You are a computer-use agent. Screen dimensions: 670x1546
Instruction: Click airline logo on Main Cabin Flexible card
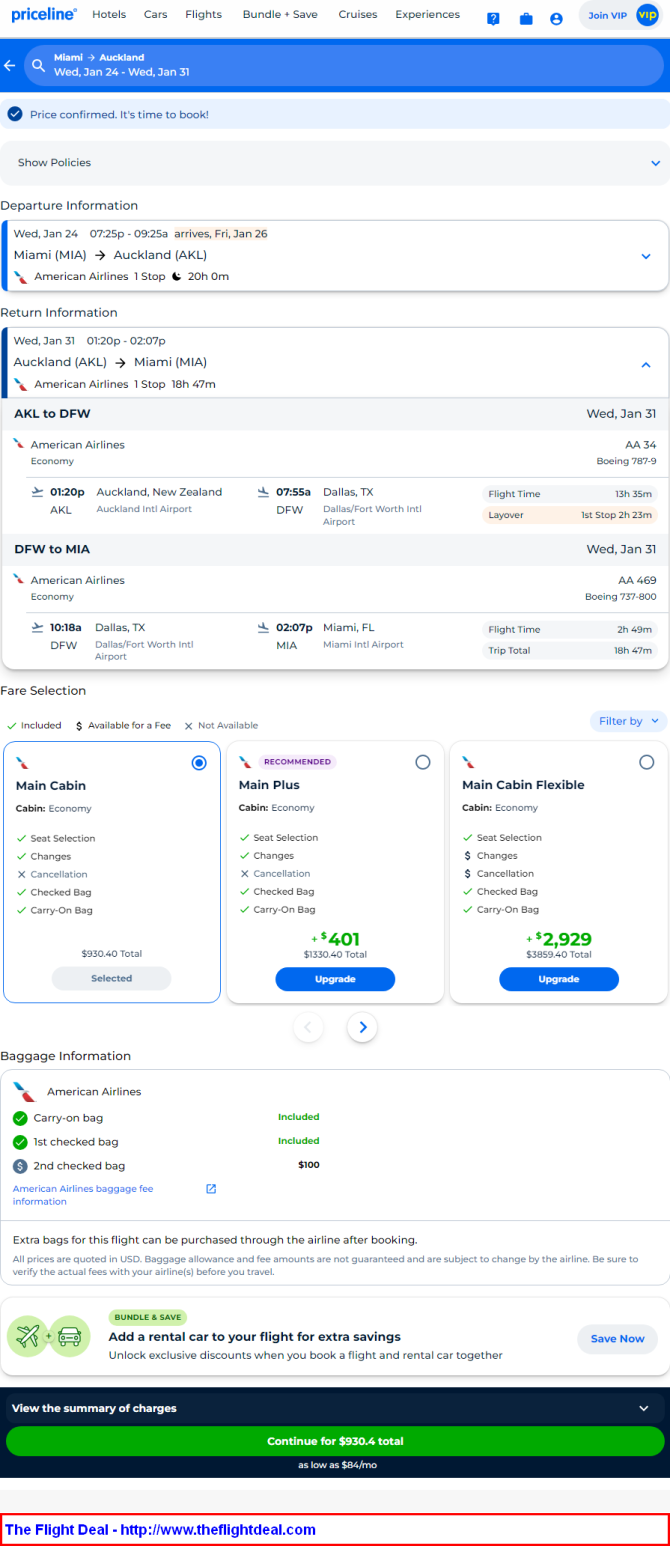pos(469,763)
